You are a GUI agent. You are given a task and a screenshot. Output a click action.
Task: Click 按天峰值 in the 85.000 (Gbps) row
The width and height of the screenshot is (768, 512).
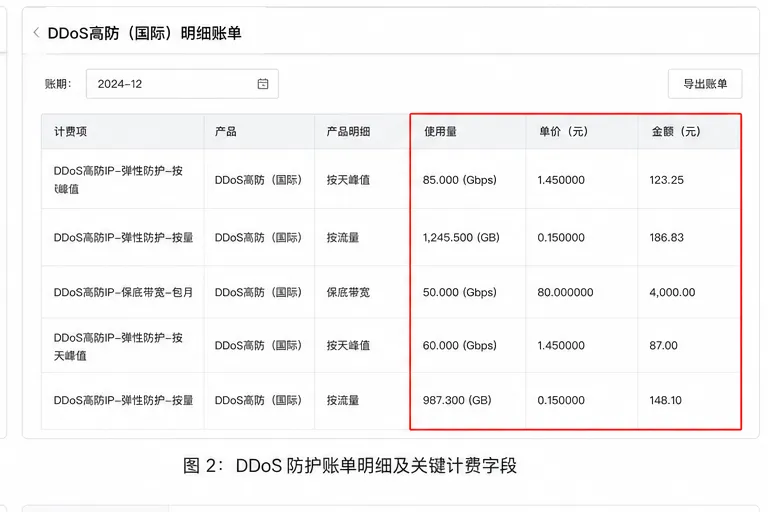coord(348,180)
